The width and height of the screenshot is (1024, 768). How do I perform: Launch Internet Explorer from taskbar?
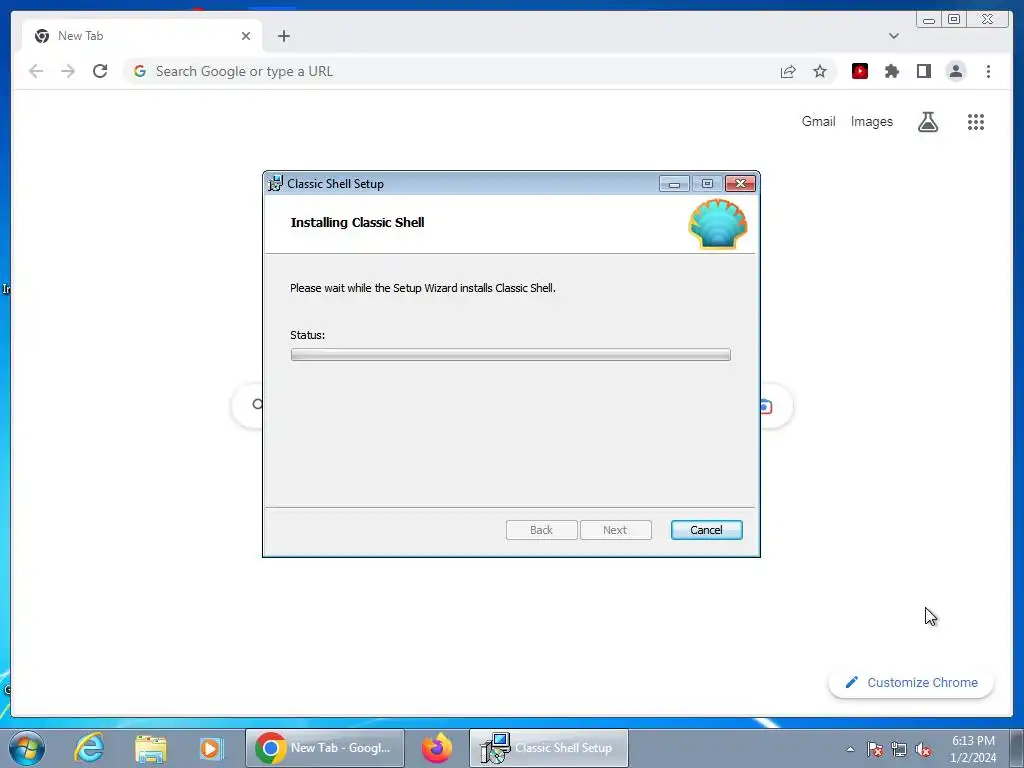click(89, 748)
